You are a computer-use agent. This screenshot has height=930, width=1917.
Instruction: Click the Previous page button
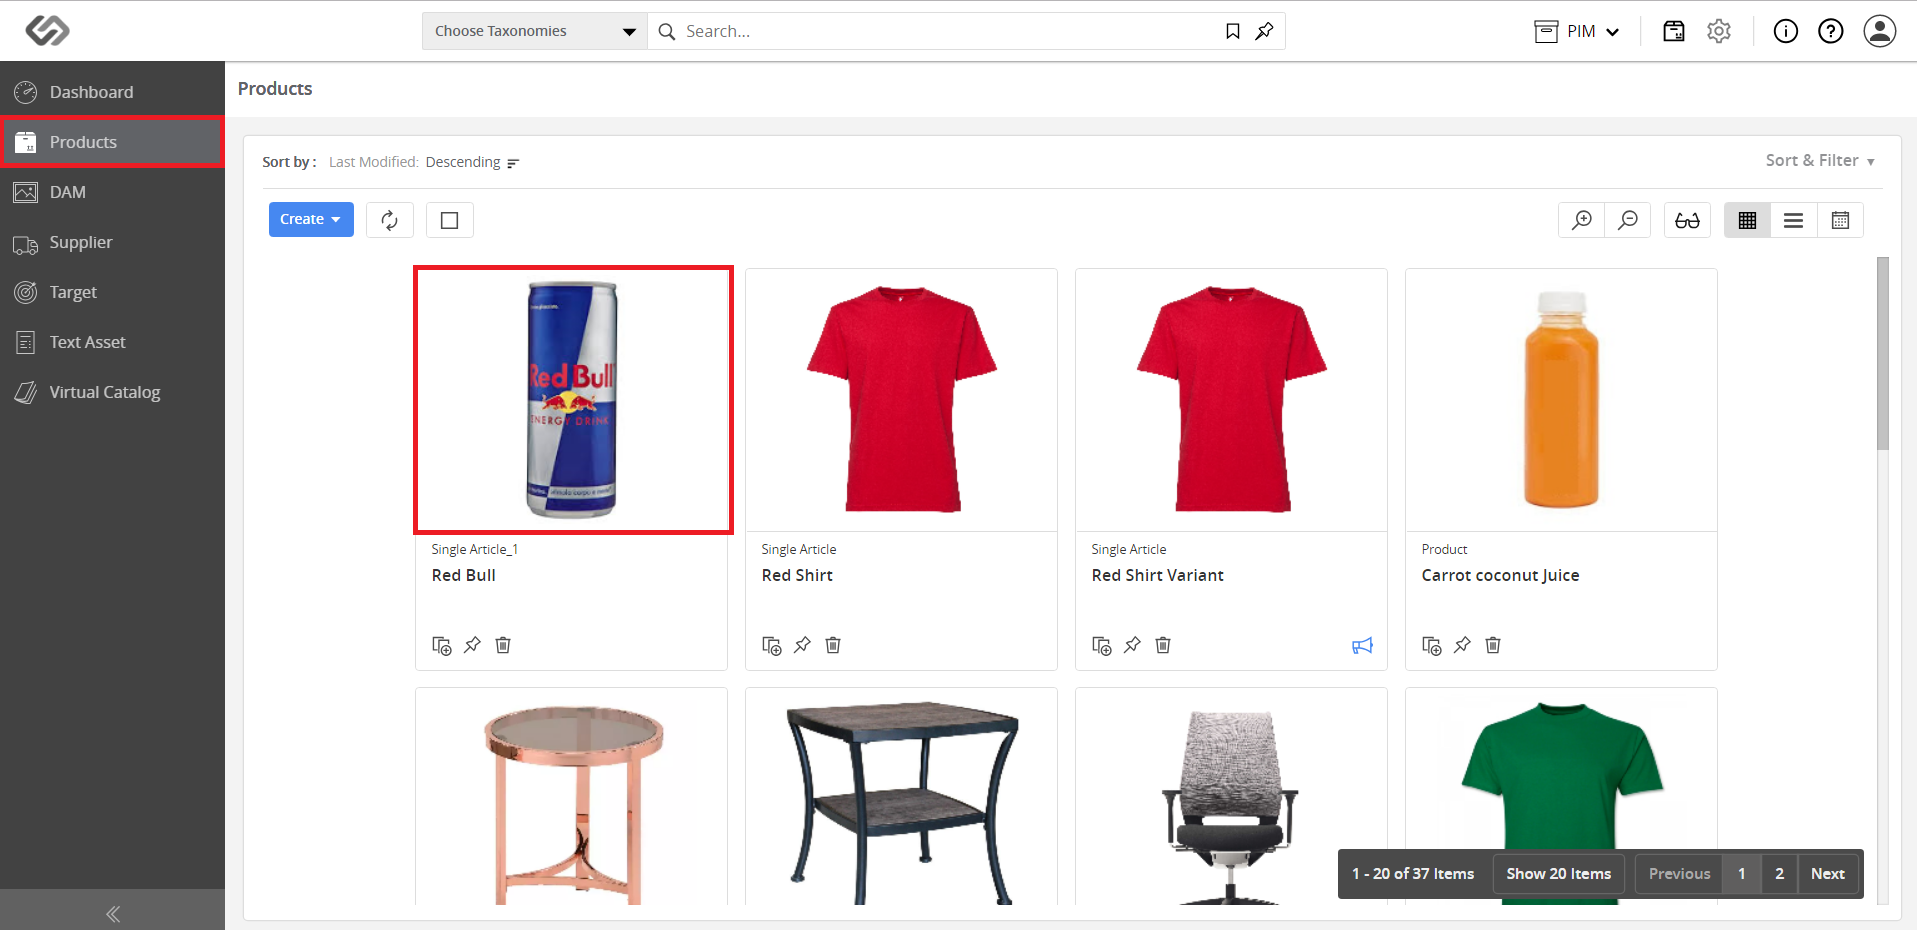pos(1679,874)
